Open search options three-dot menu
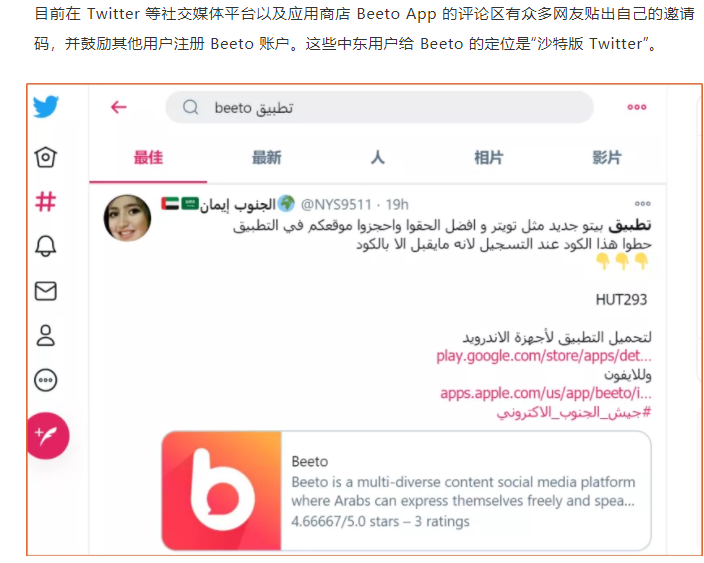Image resolution: width=704 pixels, height=563 pixels. 637,107
